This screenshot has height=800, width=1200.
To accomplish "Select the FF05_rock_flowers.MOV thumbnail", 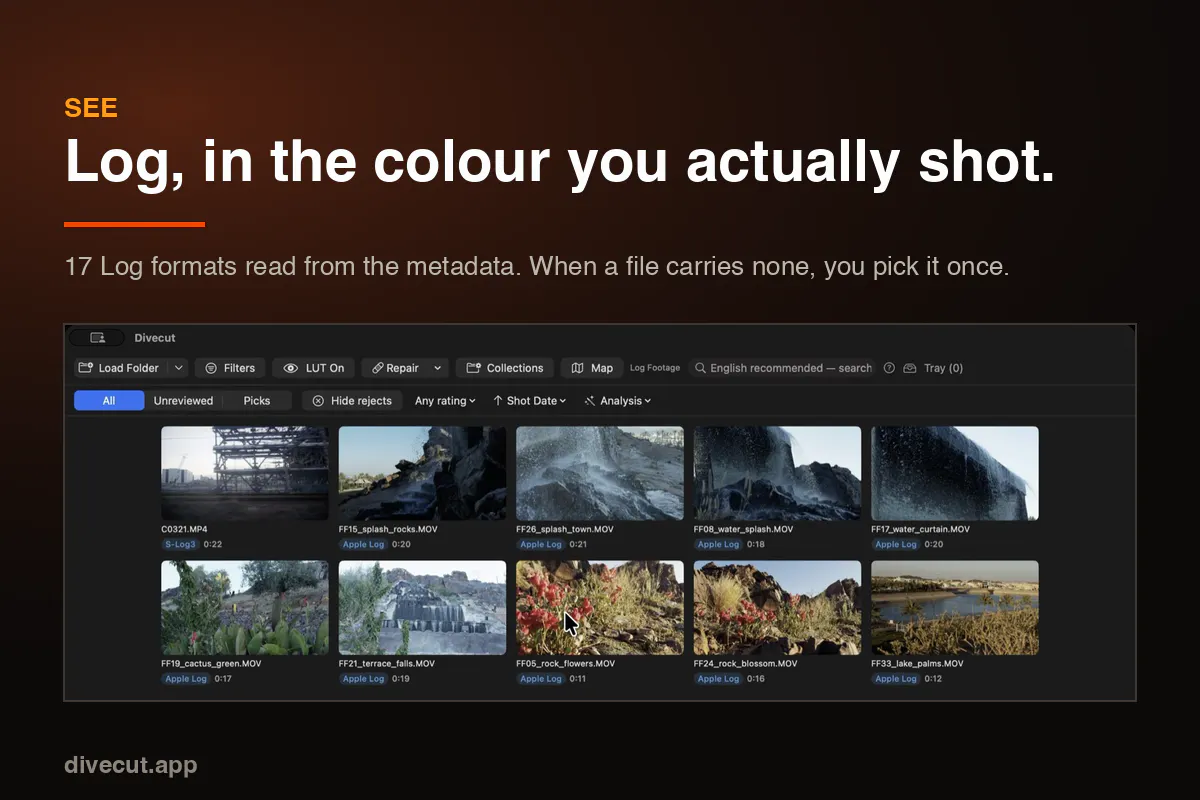I will 600,607.
